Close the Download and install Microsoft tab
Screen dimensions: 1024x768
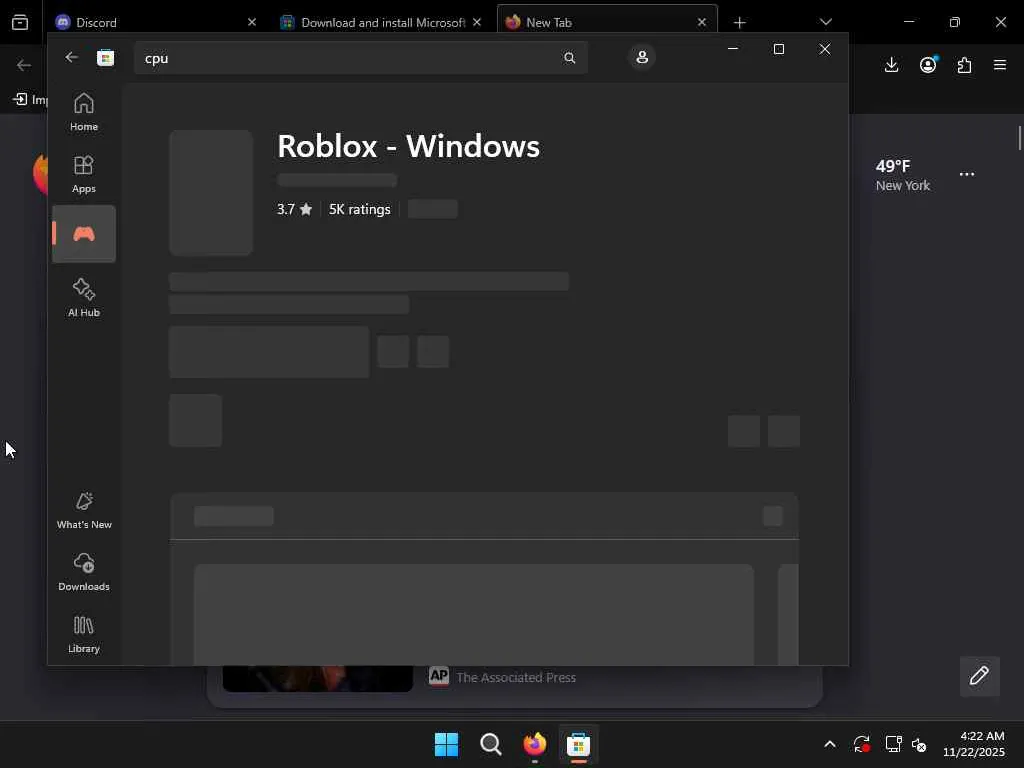coord(477,22)
